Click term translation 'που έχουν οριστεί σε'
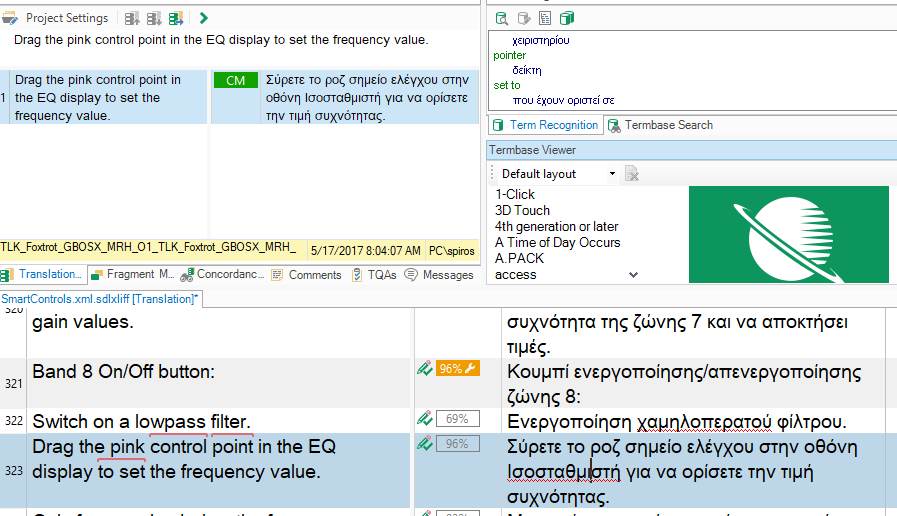The image size is (897, 516). [x=563, y=100]
